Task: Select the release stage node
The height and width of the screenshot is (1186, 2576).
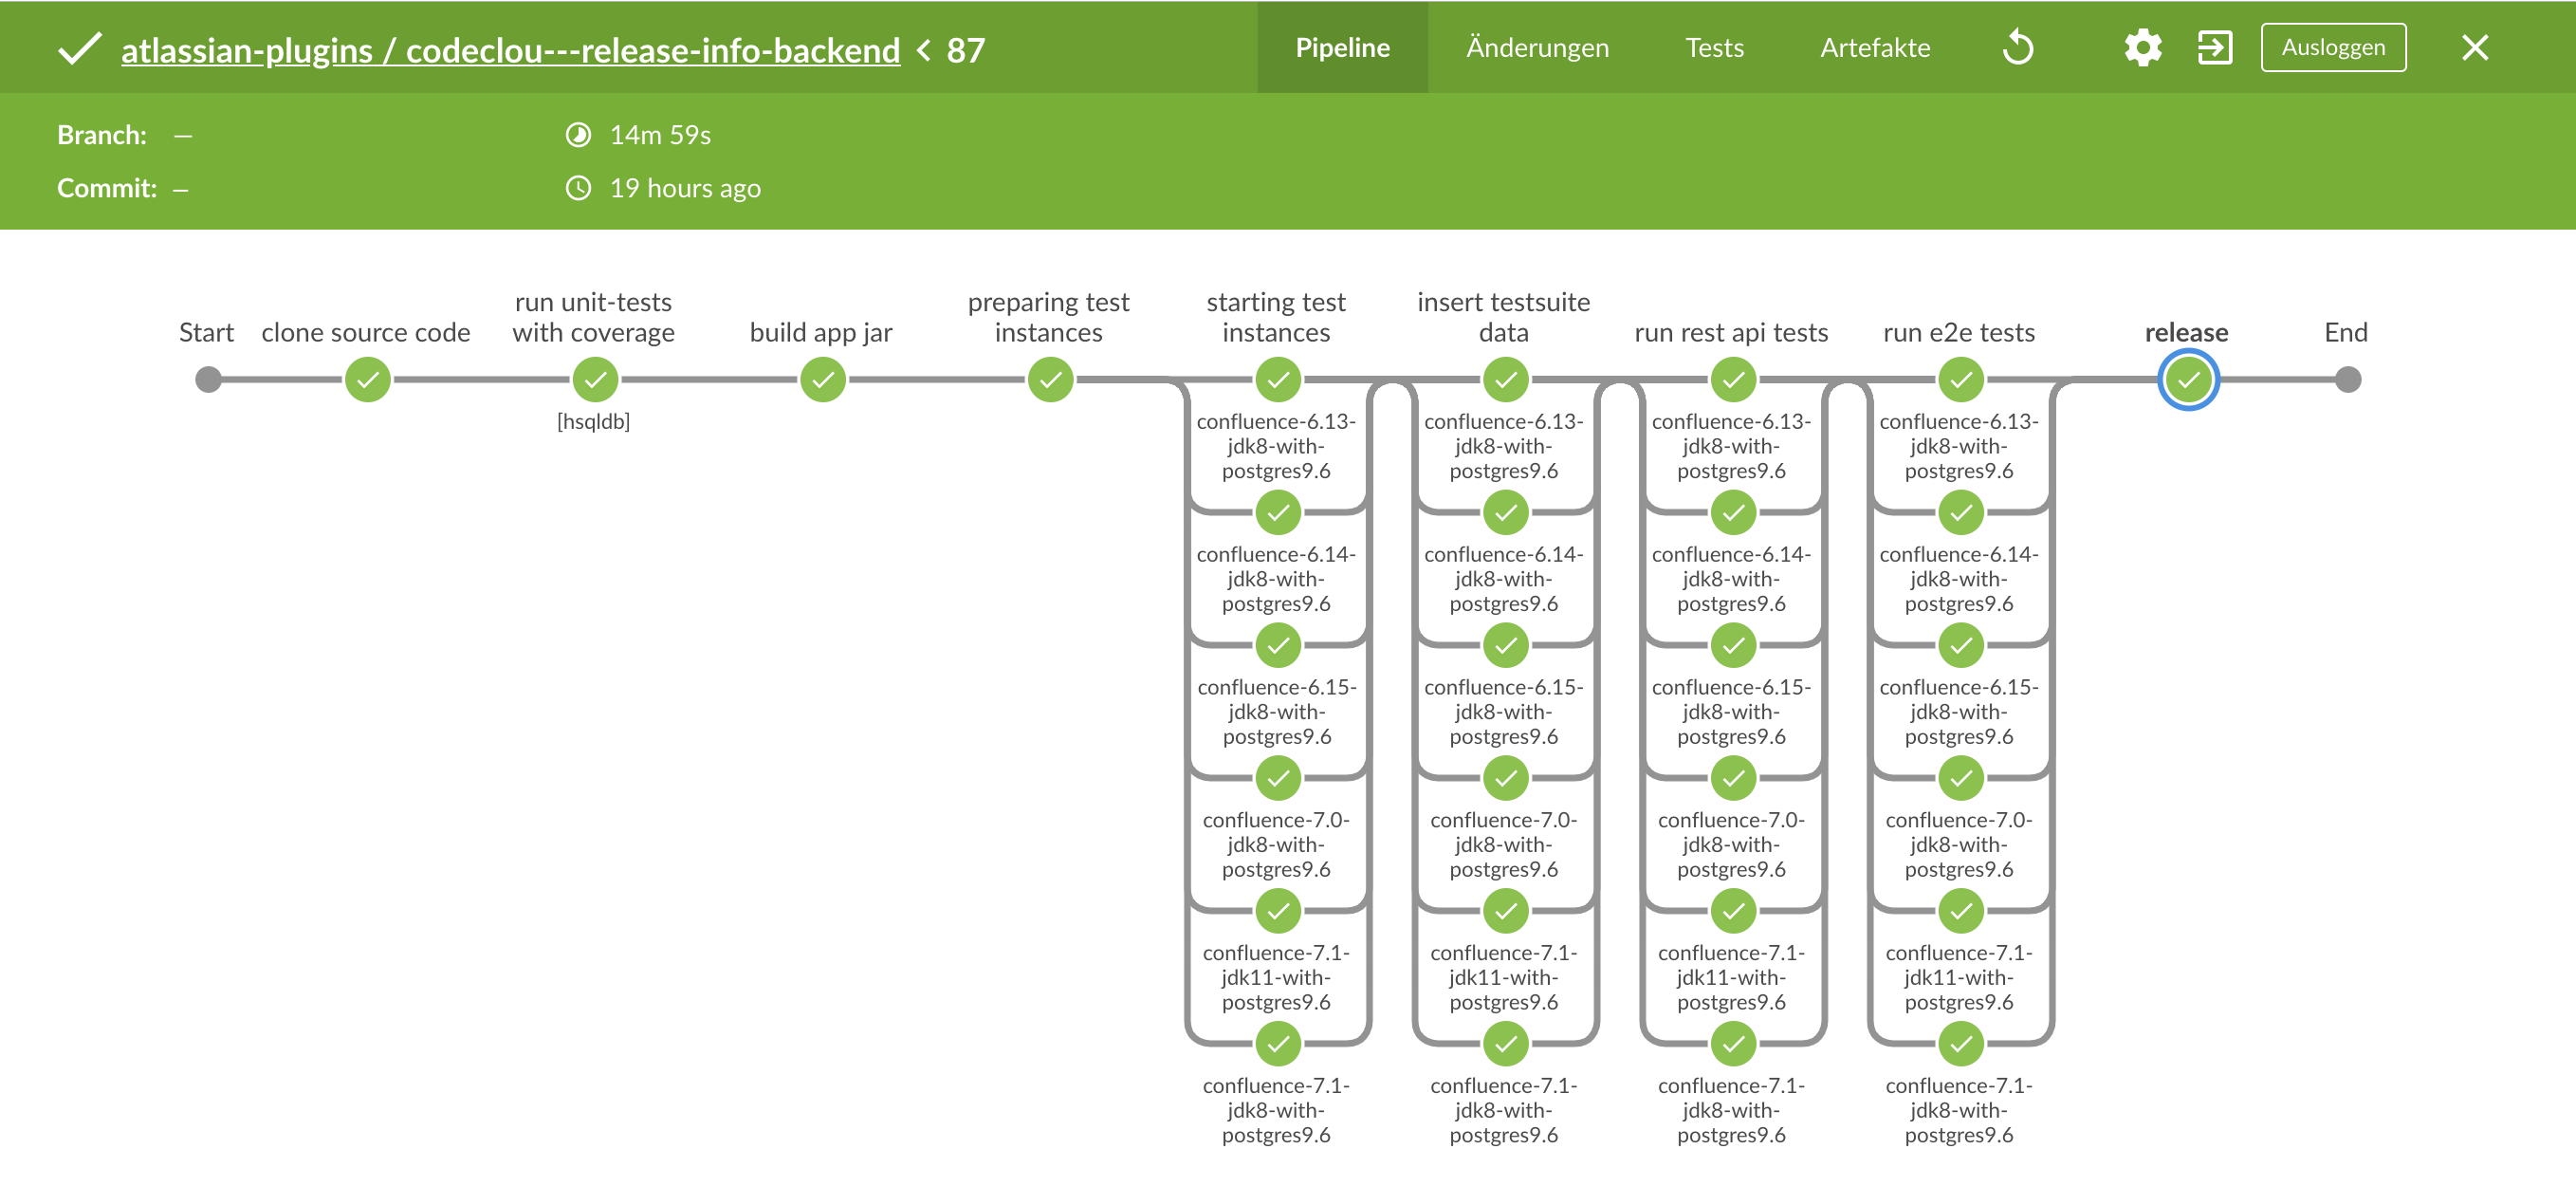Action: point(2188,380)
